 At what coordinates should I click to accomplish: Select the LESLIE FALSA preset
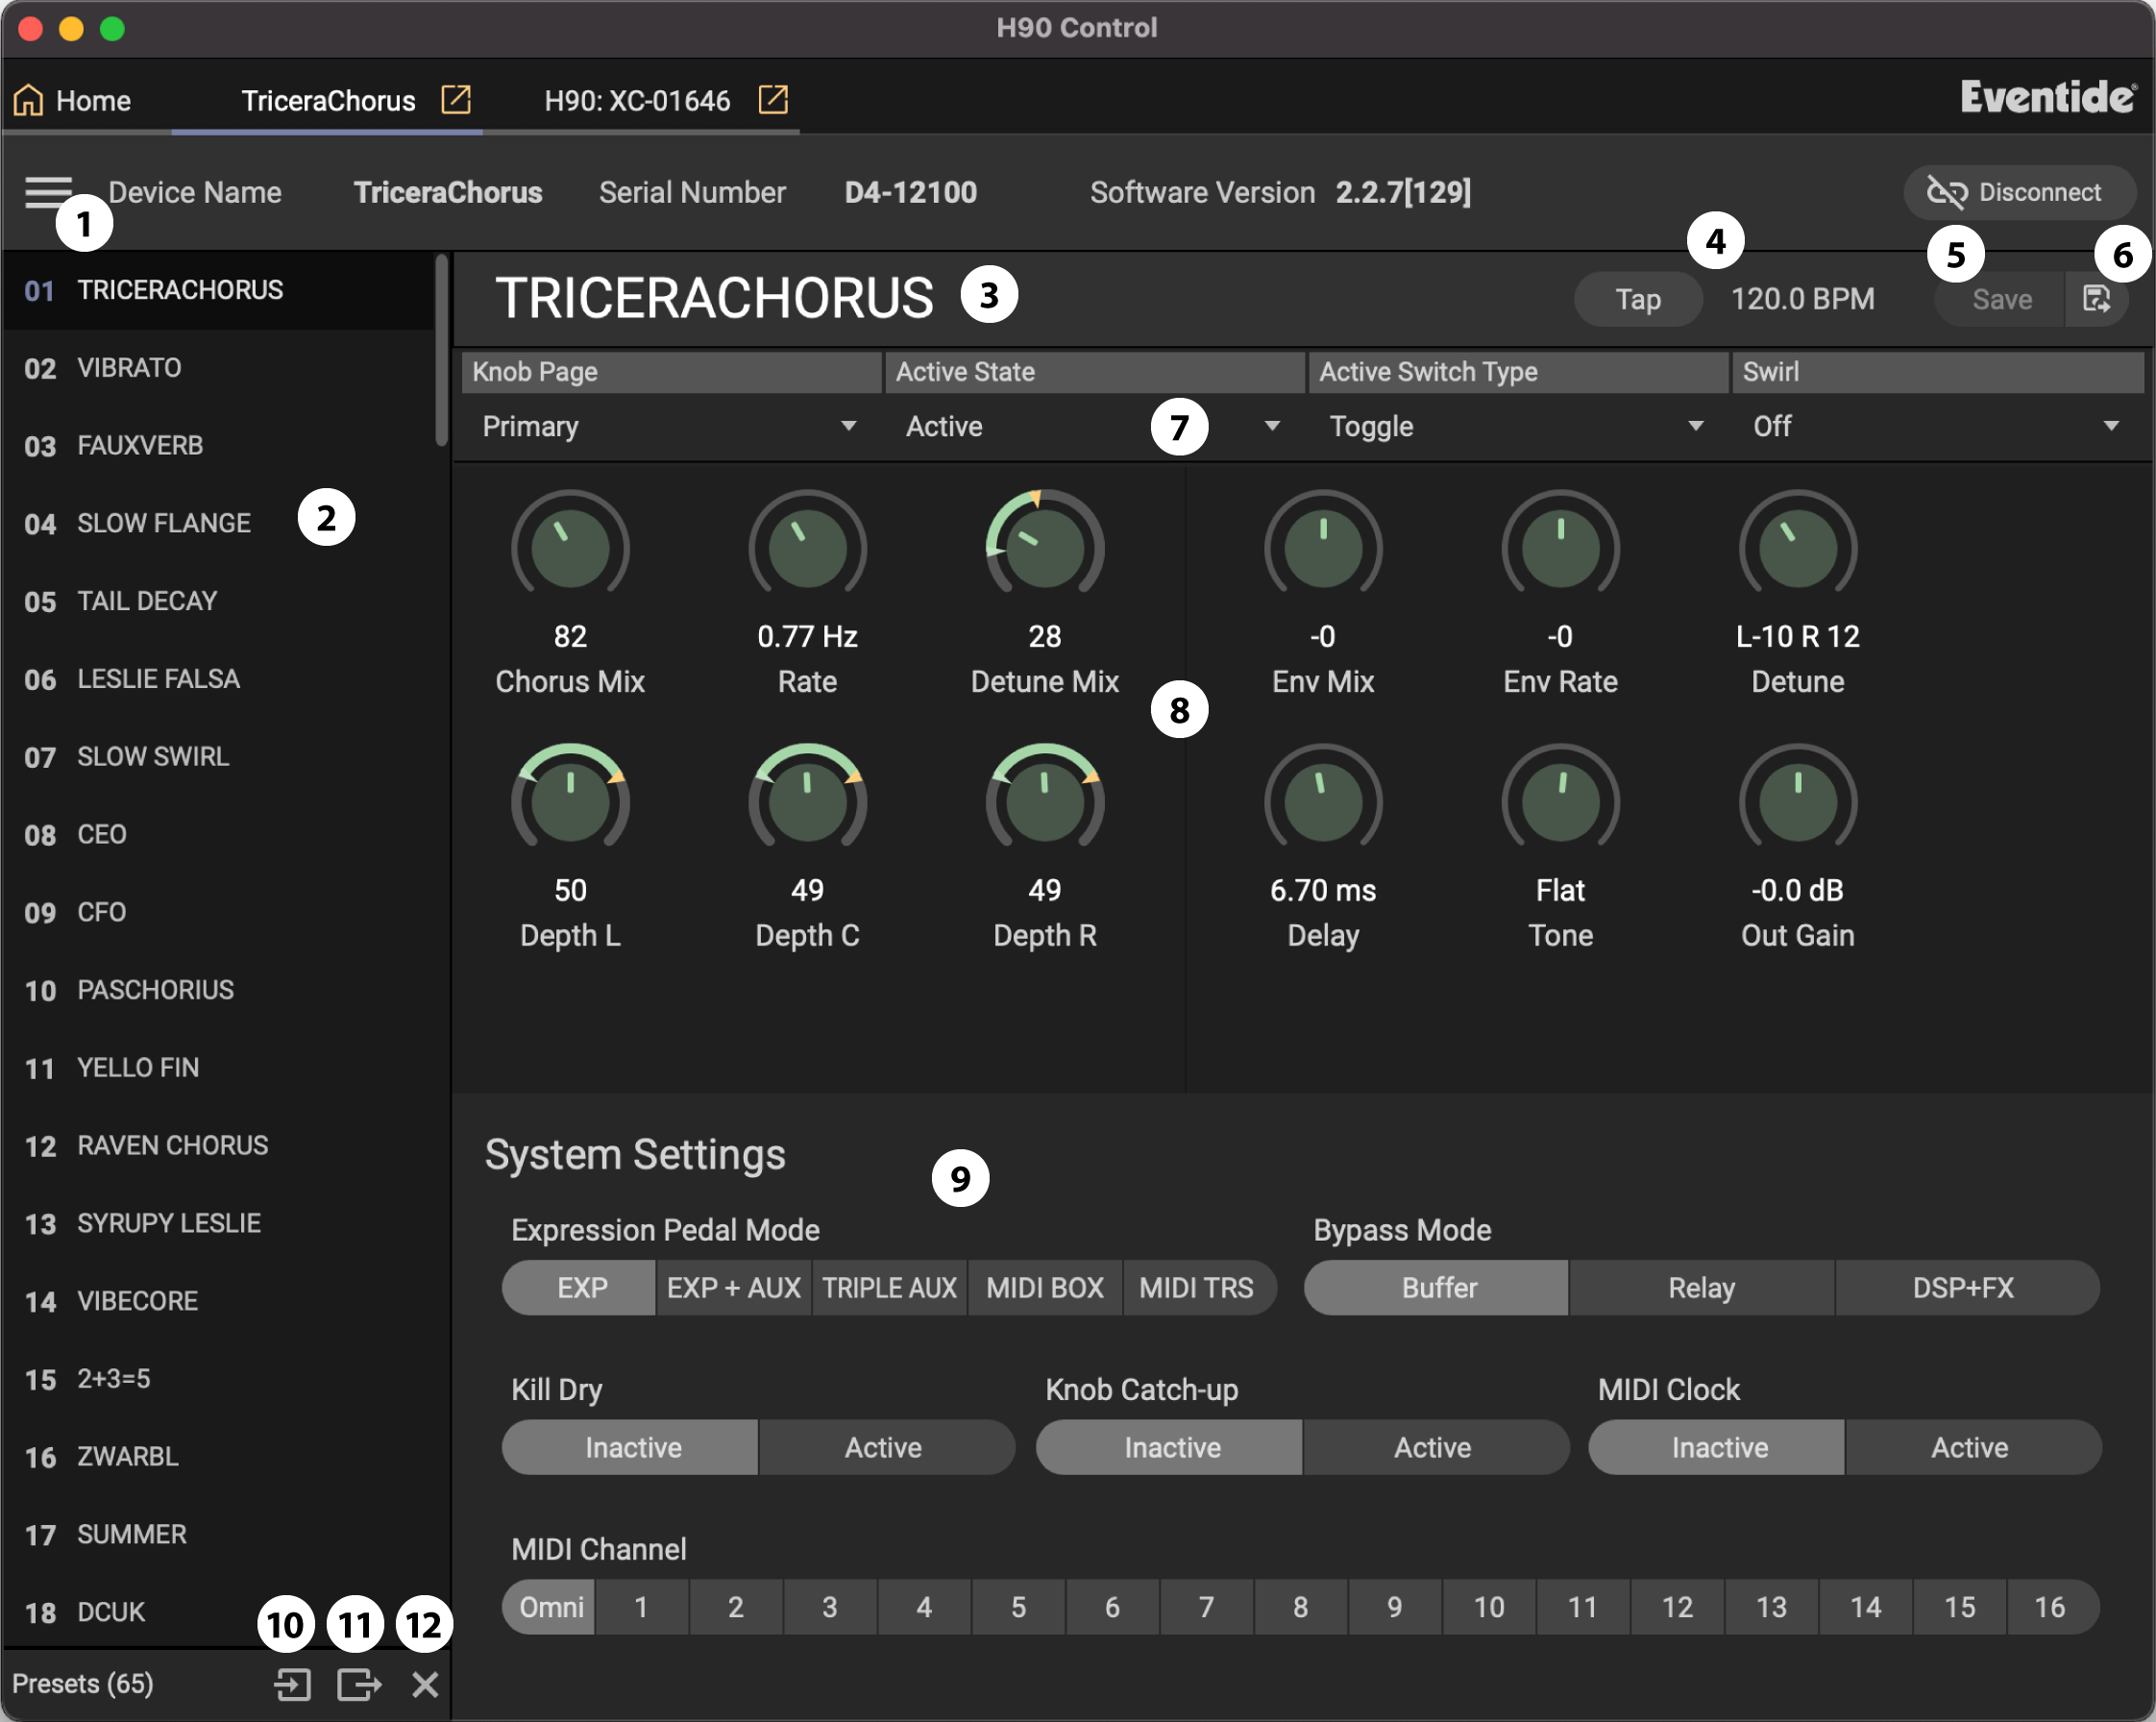tap(218, 680)
